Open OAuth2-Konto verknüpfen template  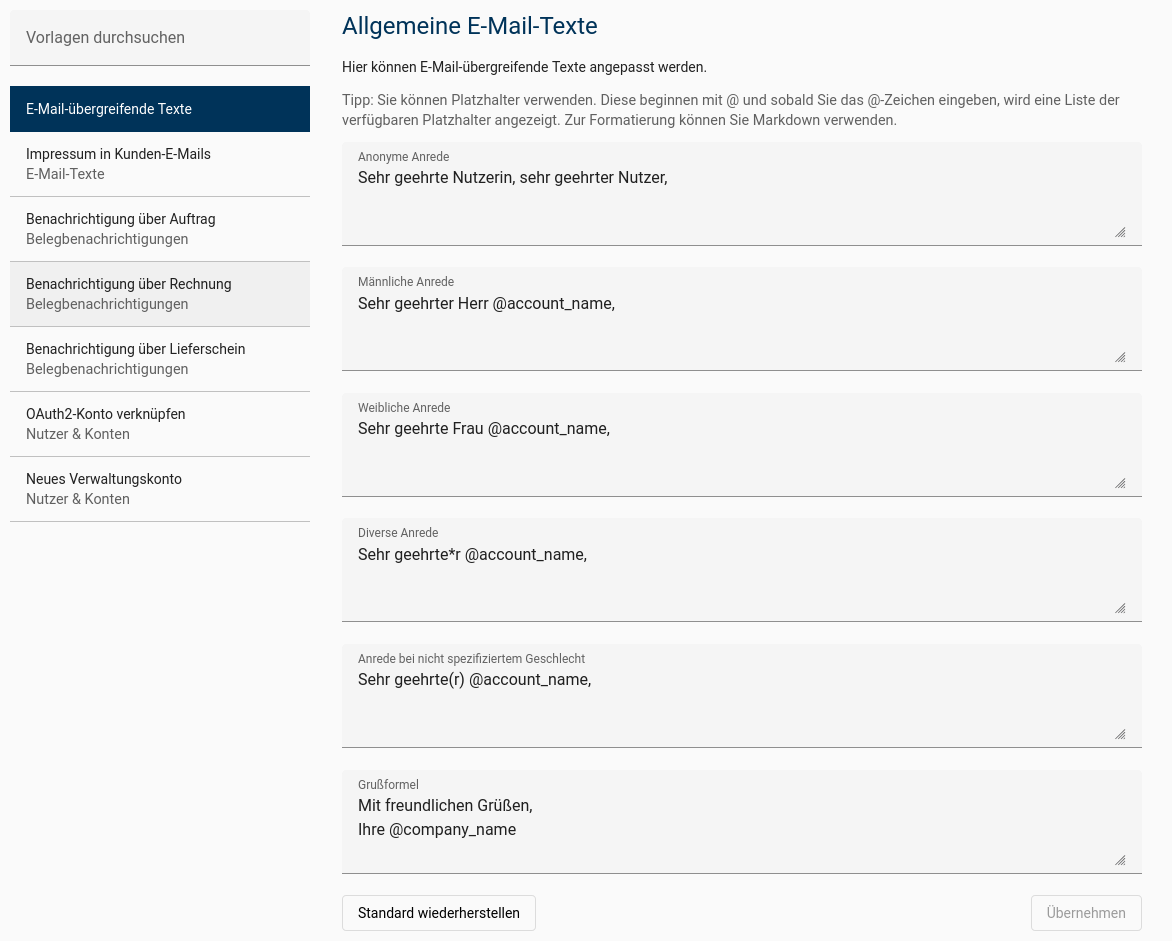[x=160, y=424]
